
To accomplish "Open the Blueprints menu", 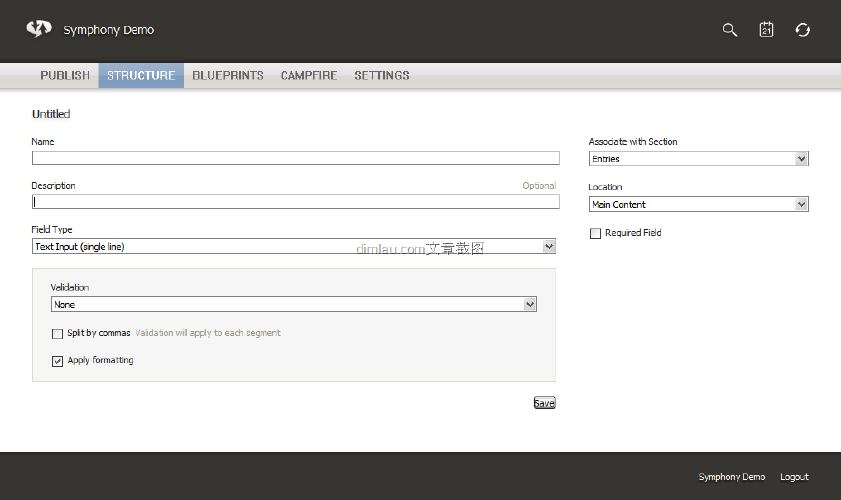I will pos(228,76).
